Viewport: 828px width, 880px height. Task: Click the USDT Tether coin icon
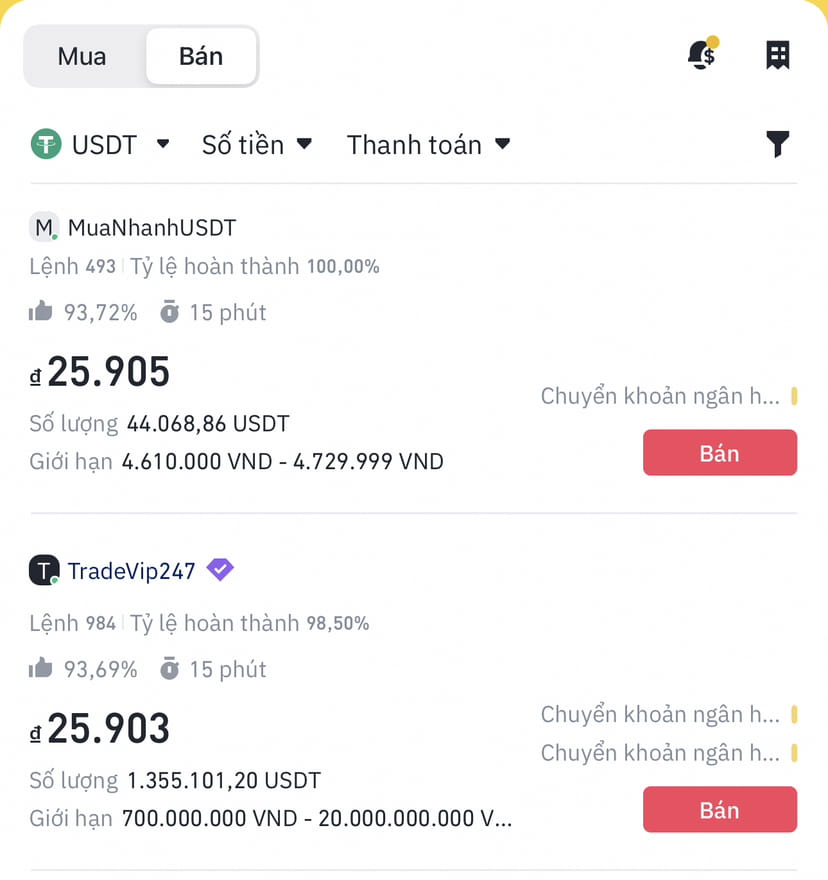(45, 145)
